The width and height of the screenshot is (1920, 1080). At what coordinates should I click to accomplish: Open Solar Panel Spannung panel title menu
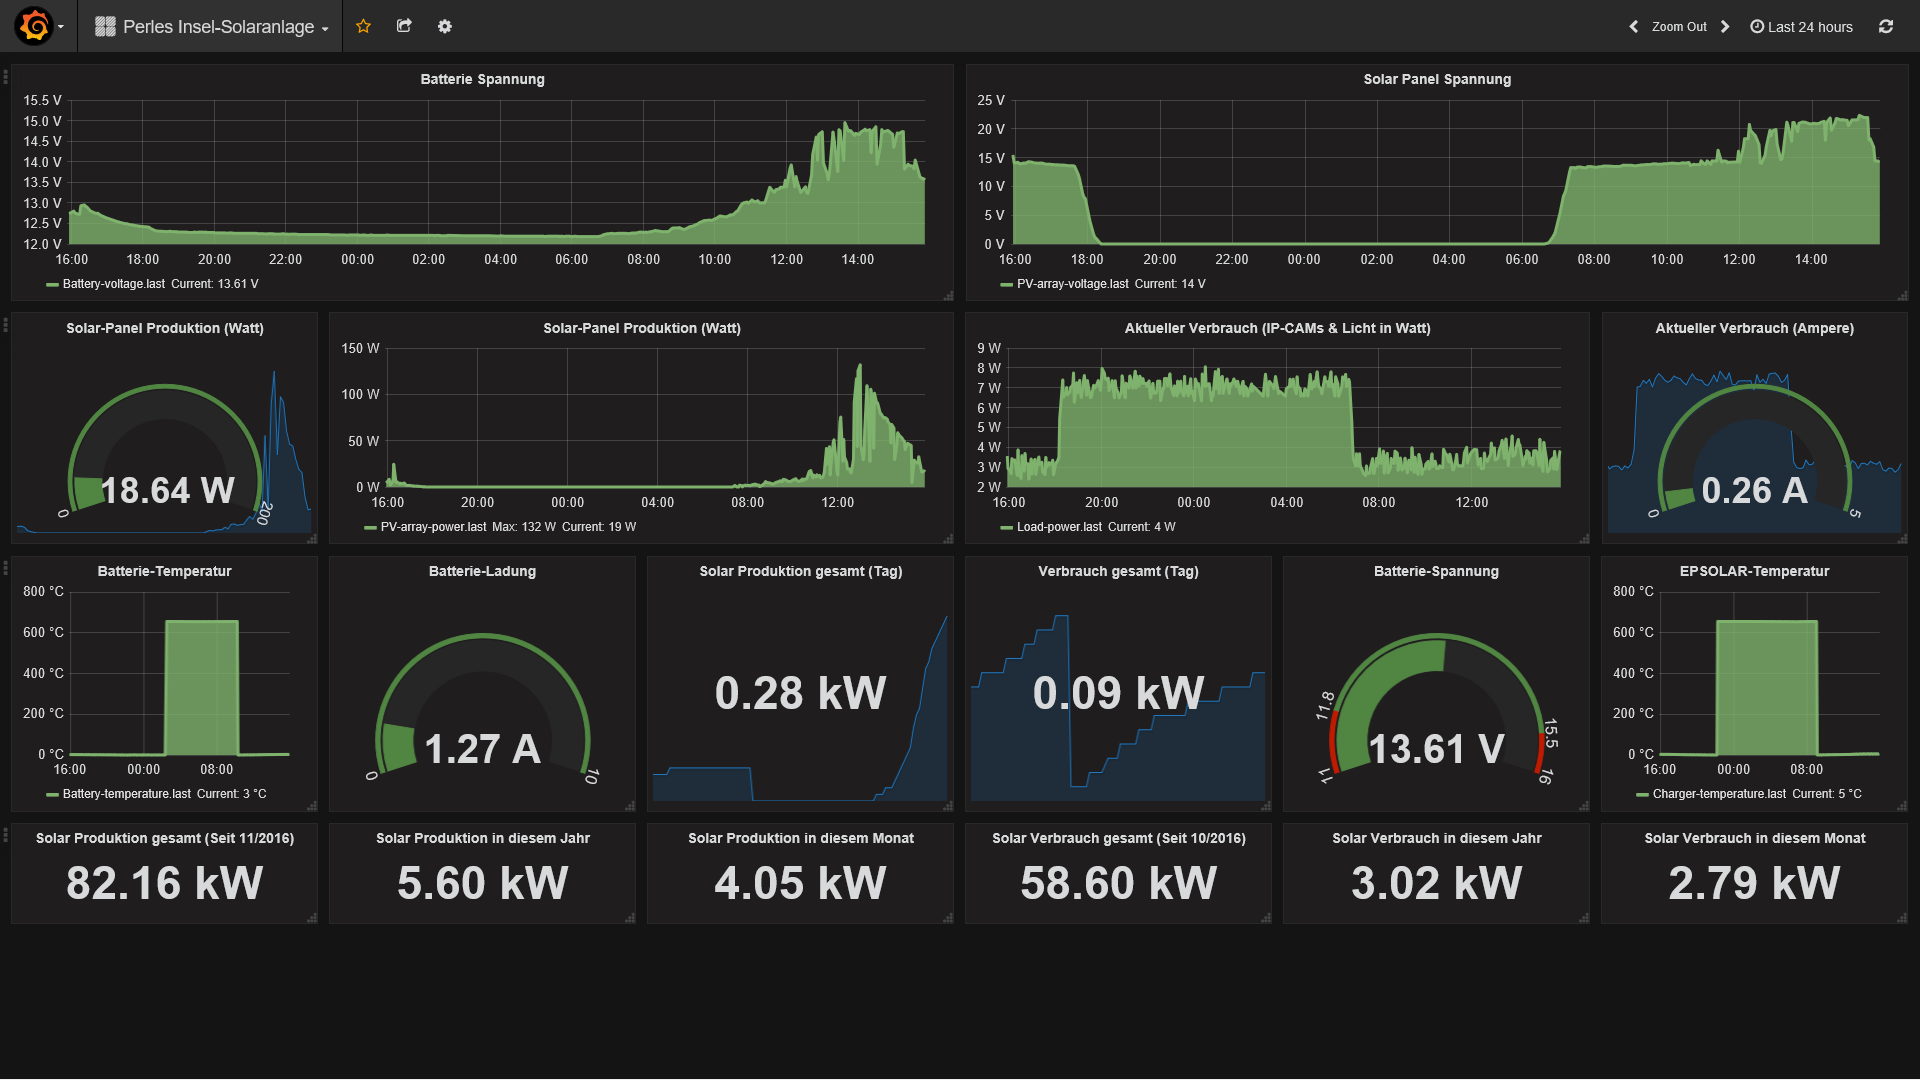point(1437,79)
